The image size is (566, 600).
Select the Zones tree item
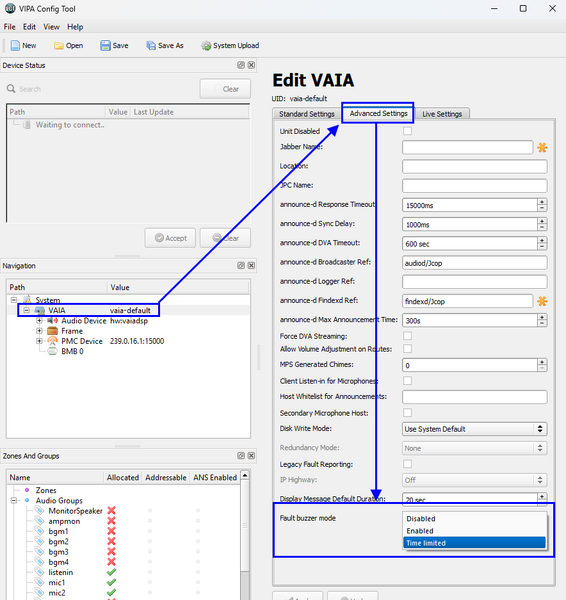[x=46, y=490]
